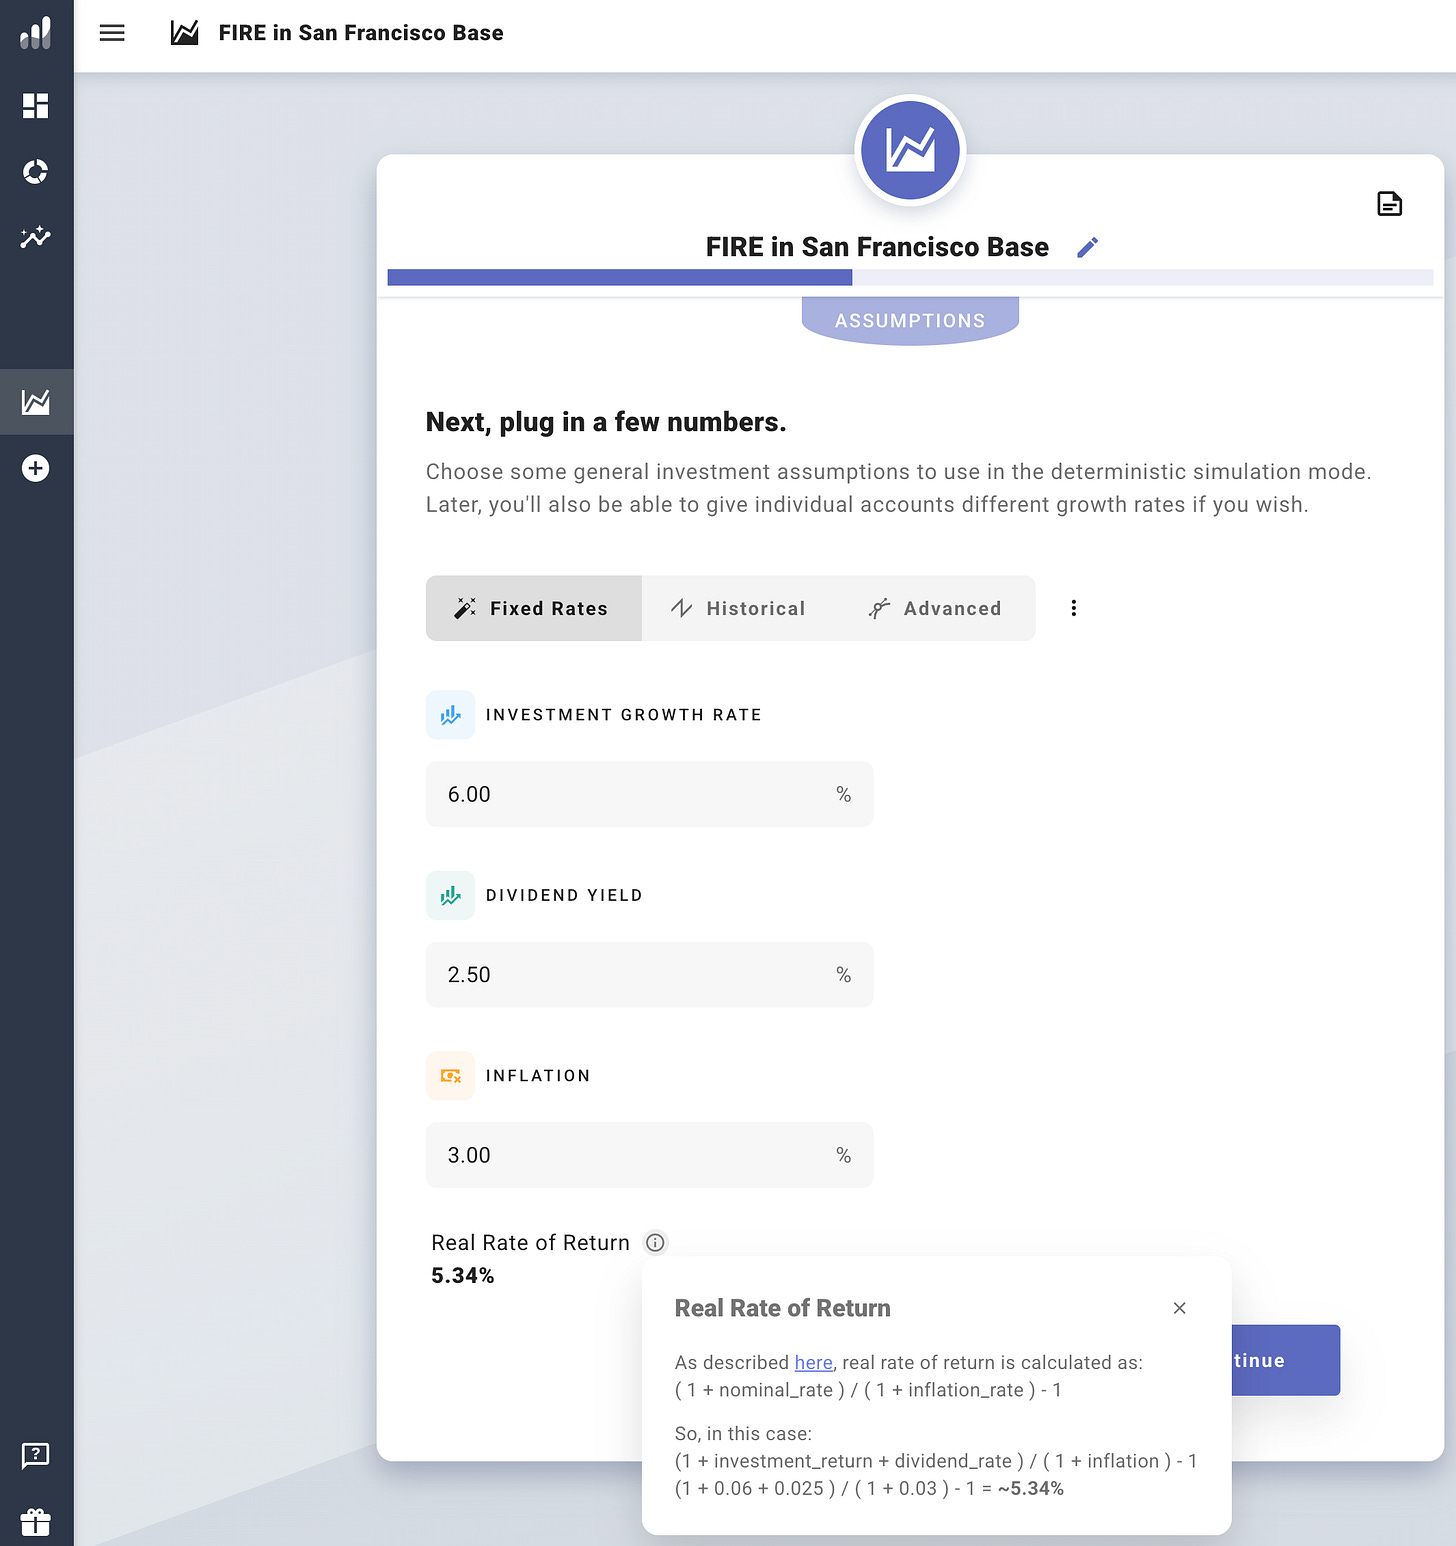Open the sparkle trend insights icon
The height and width of the screenshot is (1546, 1456).
(x=36, y=237)
